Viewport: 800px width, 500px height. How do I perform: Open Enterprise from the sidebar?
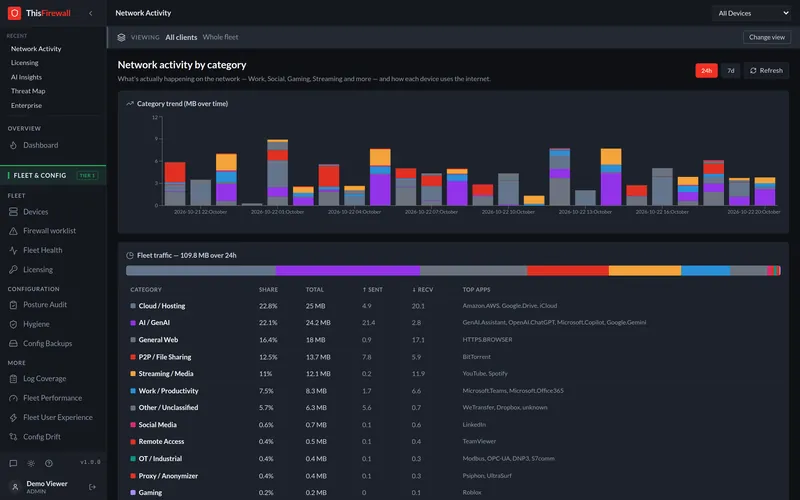(27, 105)
